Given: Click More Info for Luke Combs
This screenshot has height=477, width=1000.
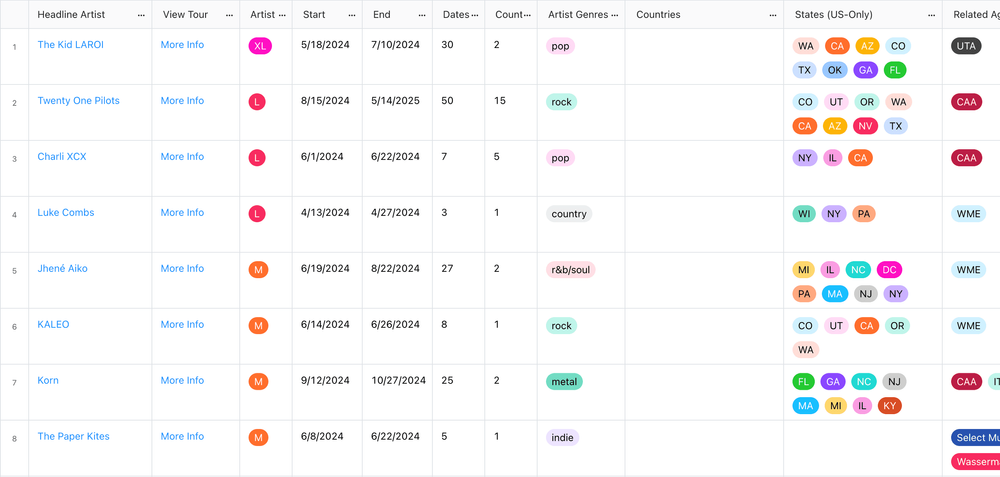Looking at the screenshot, I should (182, 212).
